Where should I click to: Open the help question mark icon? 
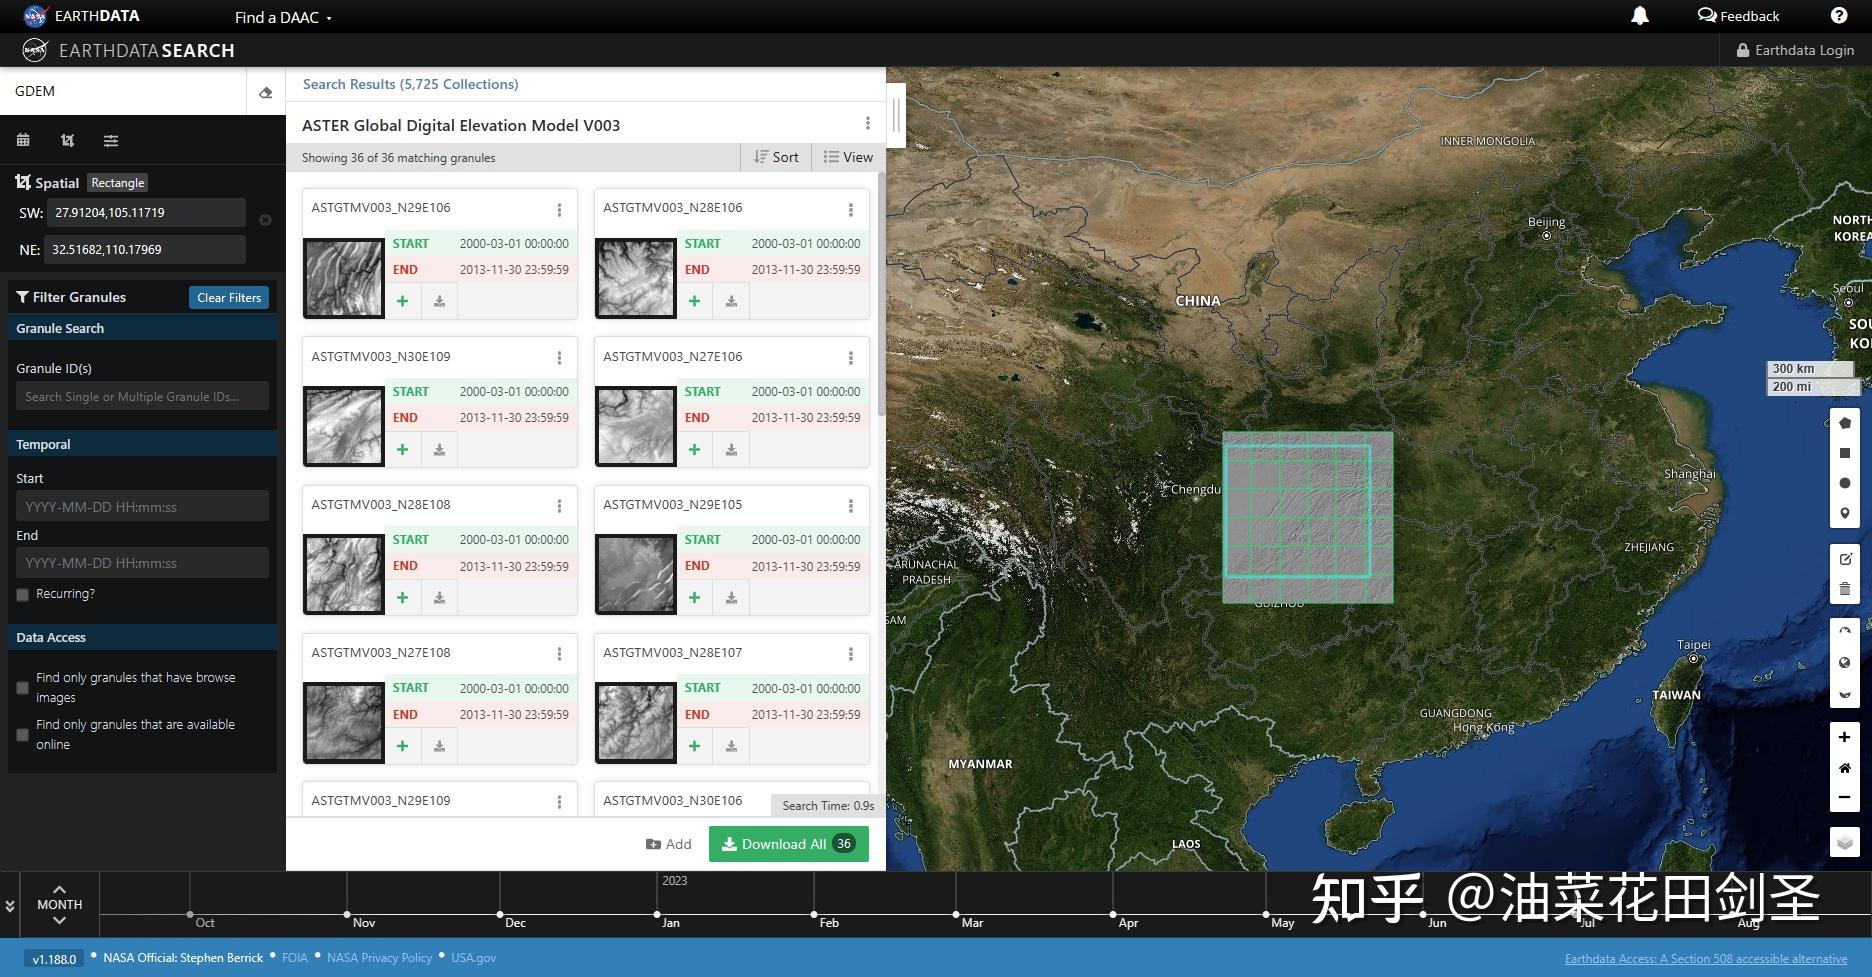[x=1839, y=16]
